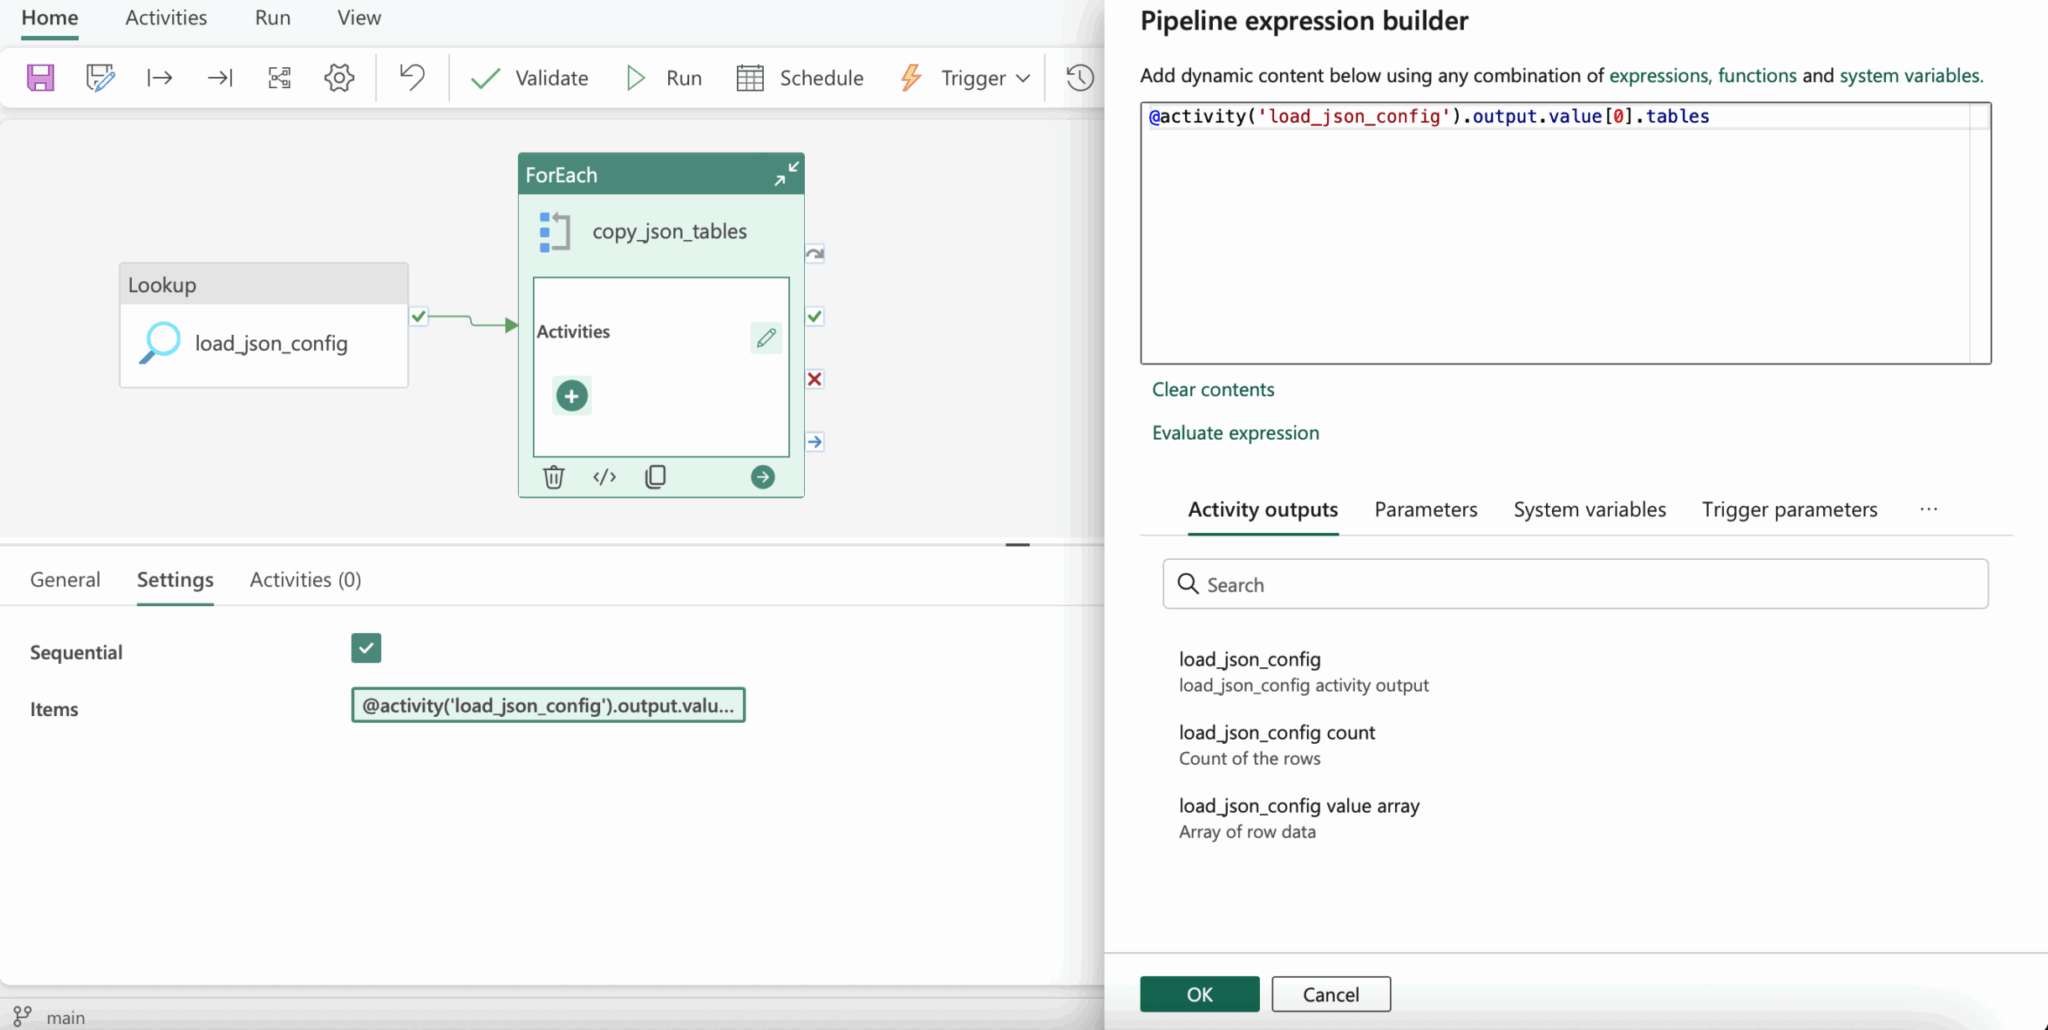Click the Clear contents link
The width and height of the screenshot is (2048, 1030).
[1213, 390]
